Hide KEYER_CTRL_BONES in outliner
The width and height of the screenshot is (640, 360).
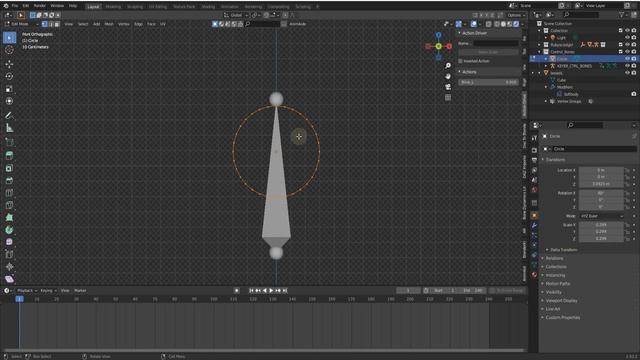click(x=627, y=66)
